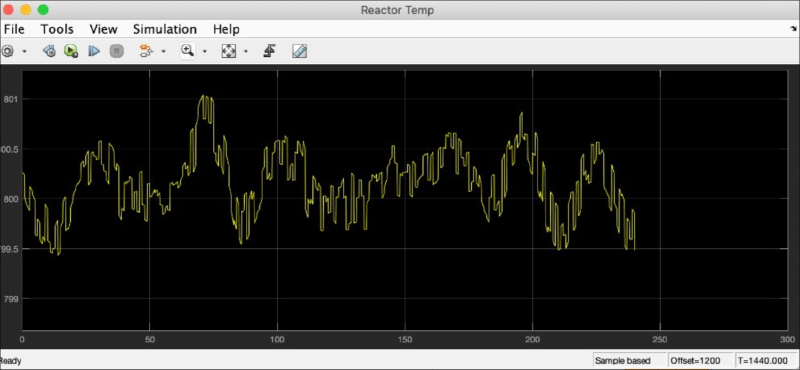Enable Cursor Measurements ruler icon
800x370 pixels.
point(299,51)
